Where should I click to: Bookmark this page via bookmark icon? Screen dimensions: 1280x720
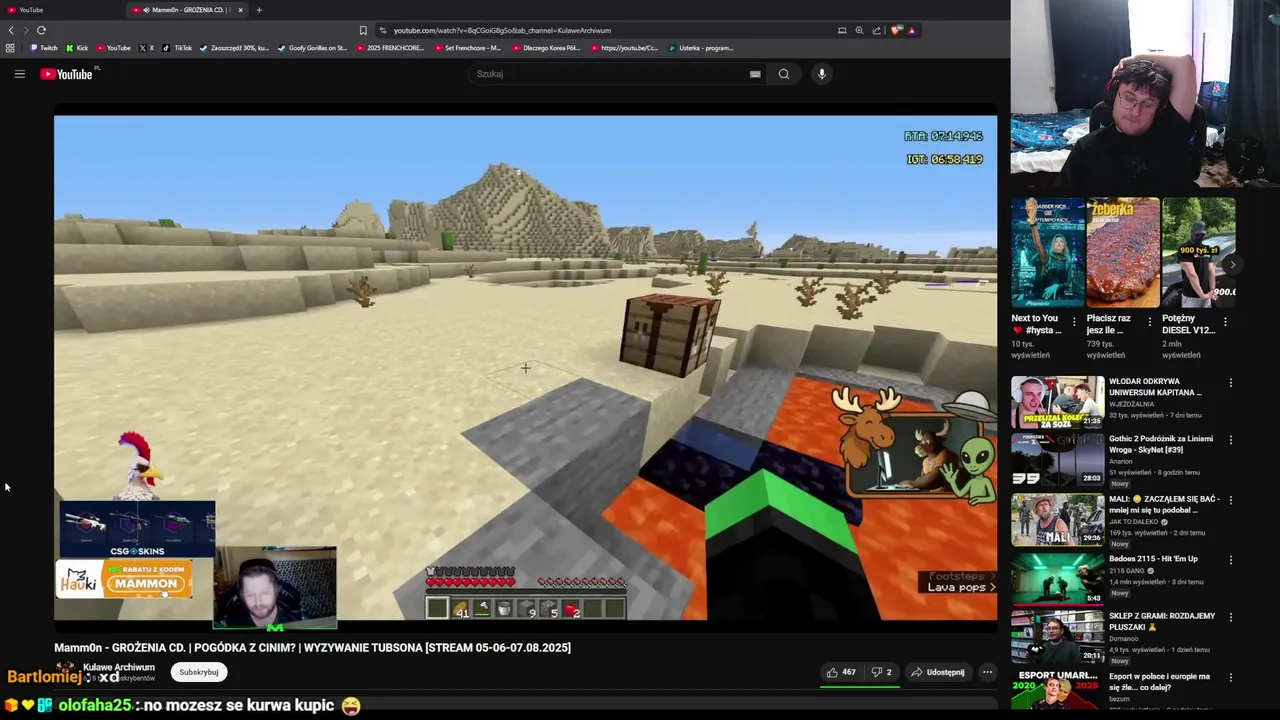tap(363, 30)
